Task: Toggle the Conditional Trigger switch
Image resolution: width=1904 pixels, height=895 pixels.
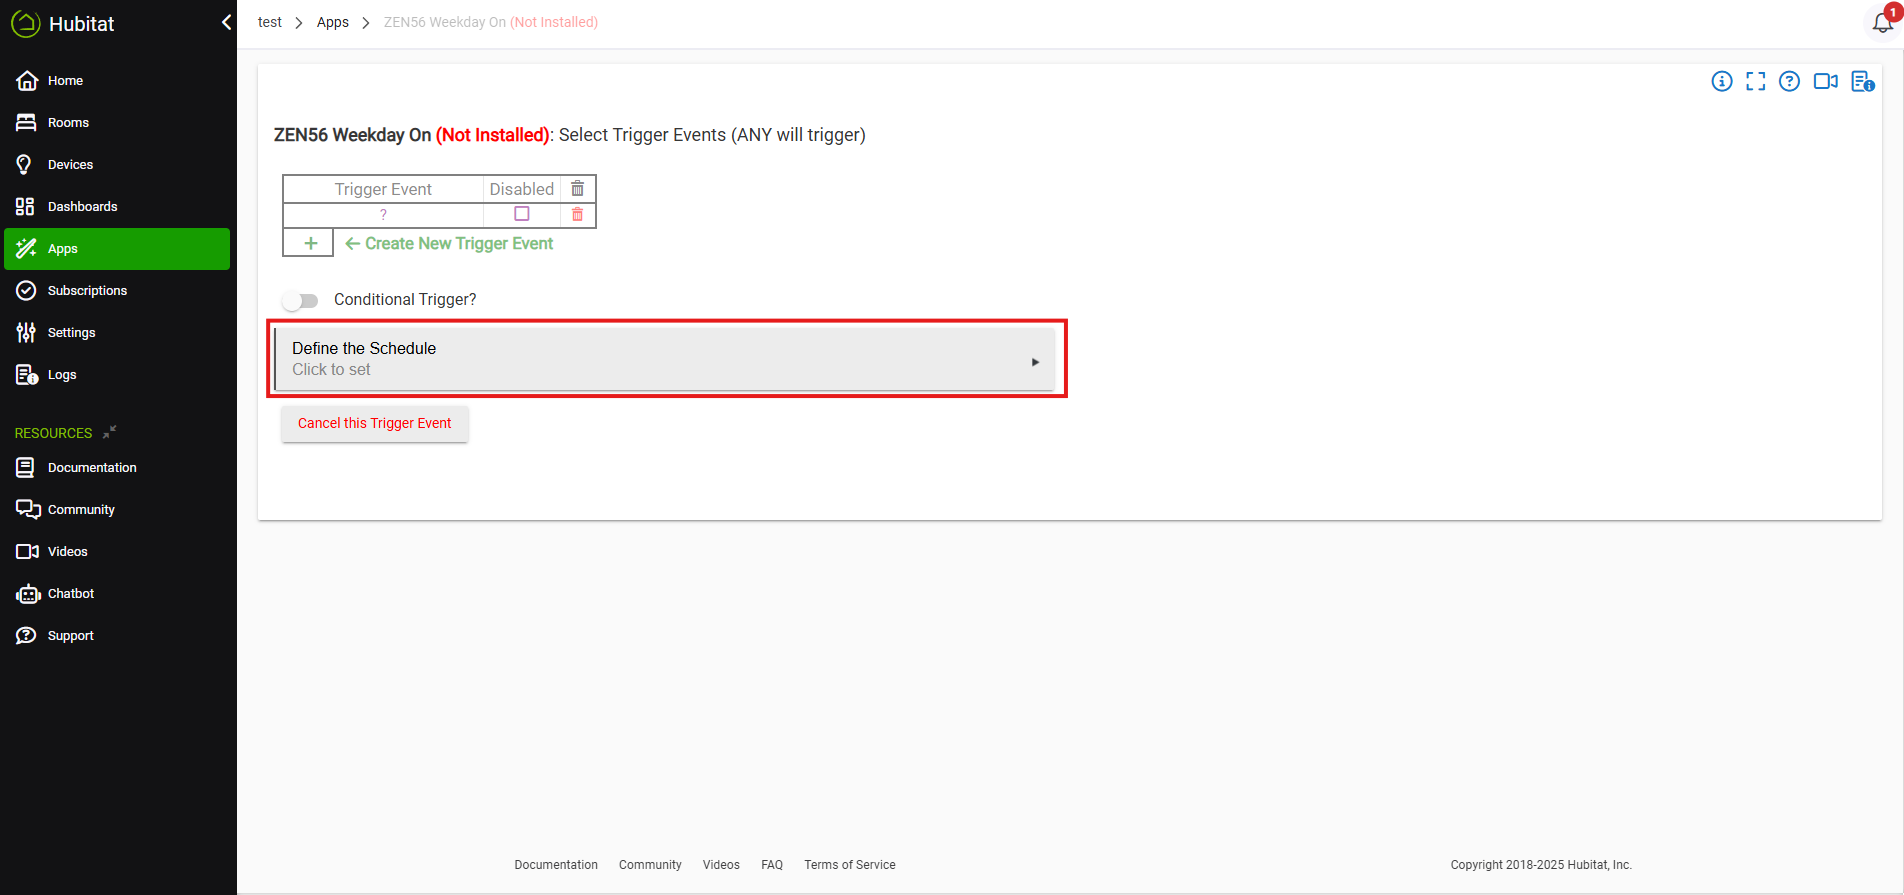Action: [300, 301]
